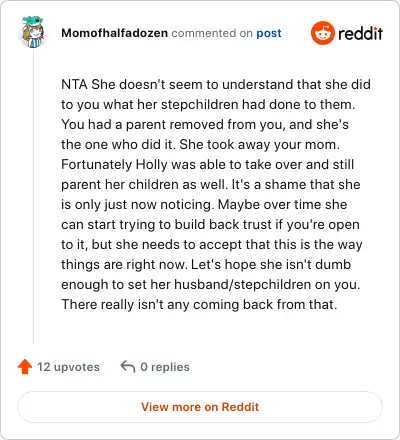Click the orange Reddit Snoo logo icon
The image size is (400, 440).
coord(323,33)
